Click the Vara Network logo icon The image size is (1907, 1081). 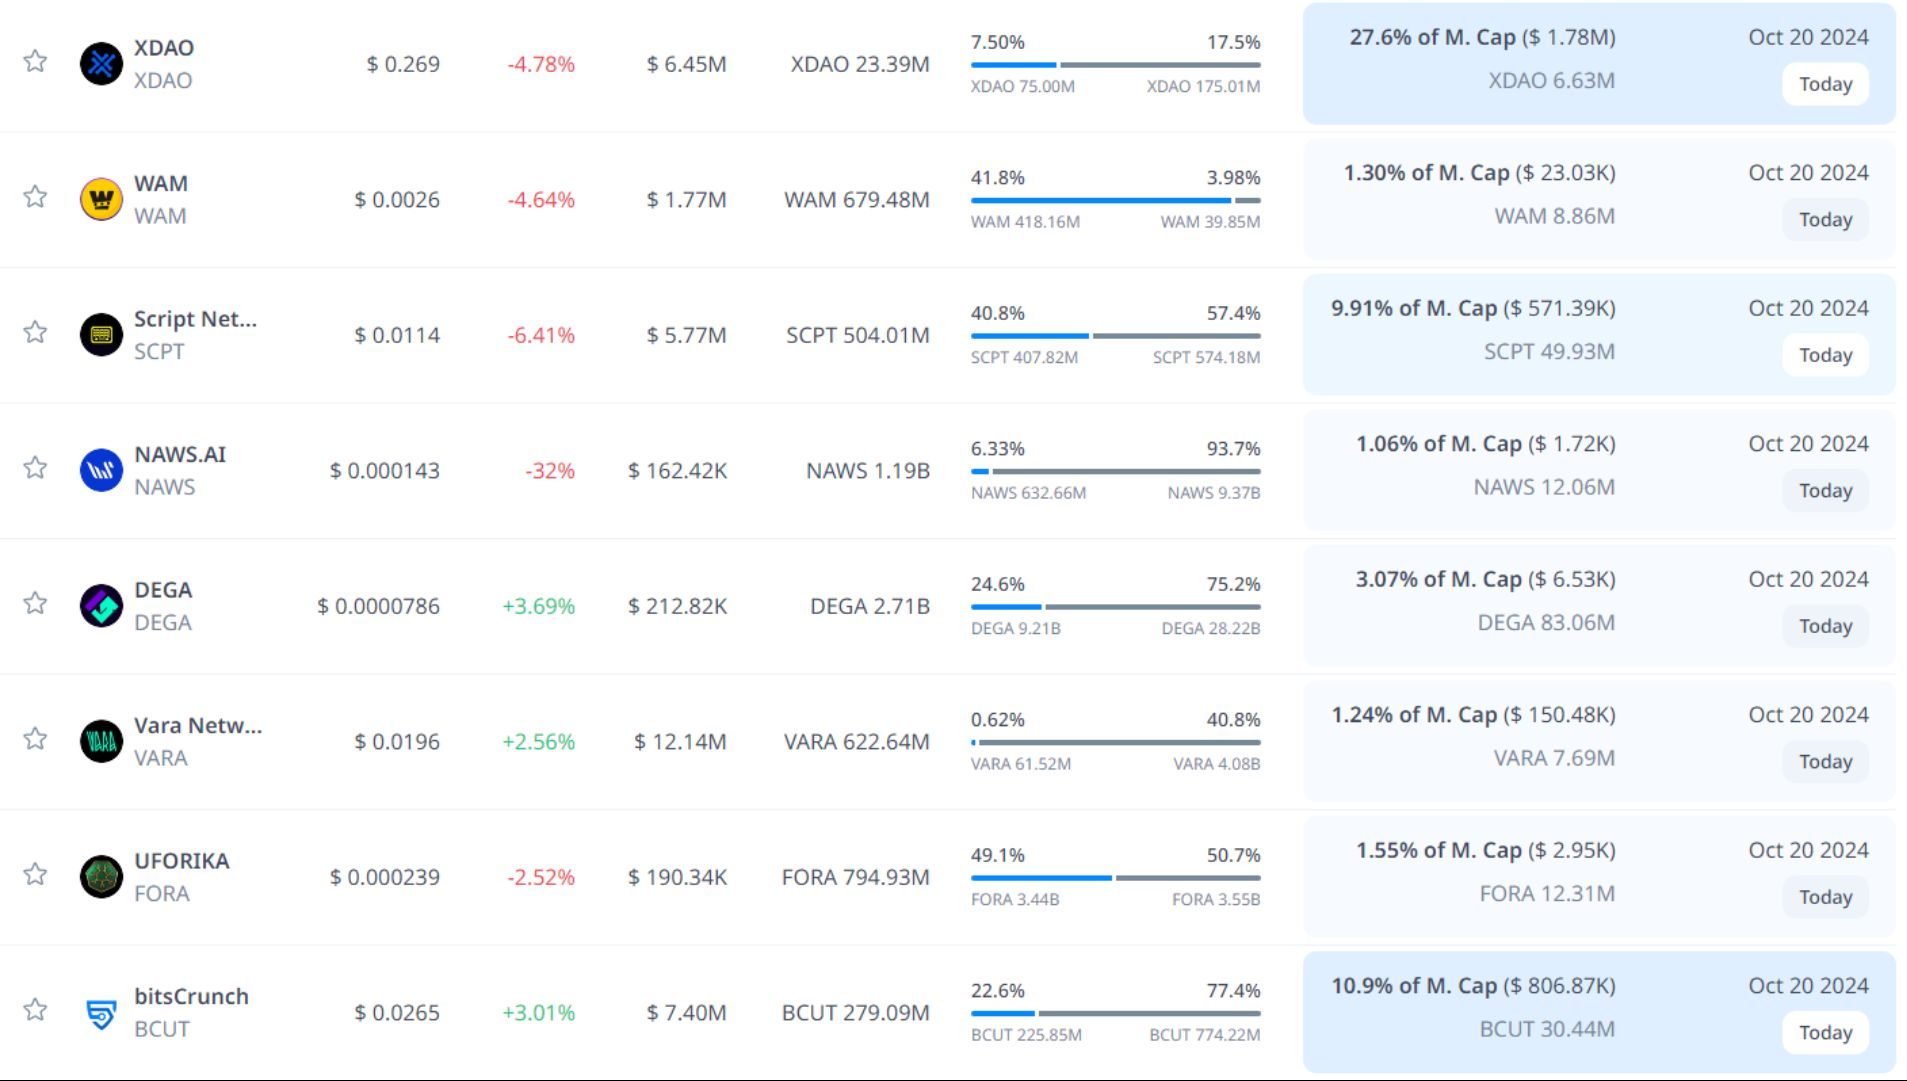point(101,742)
